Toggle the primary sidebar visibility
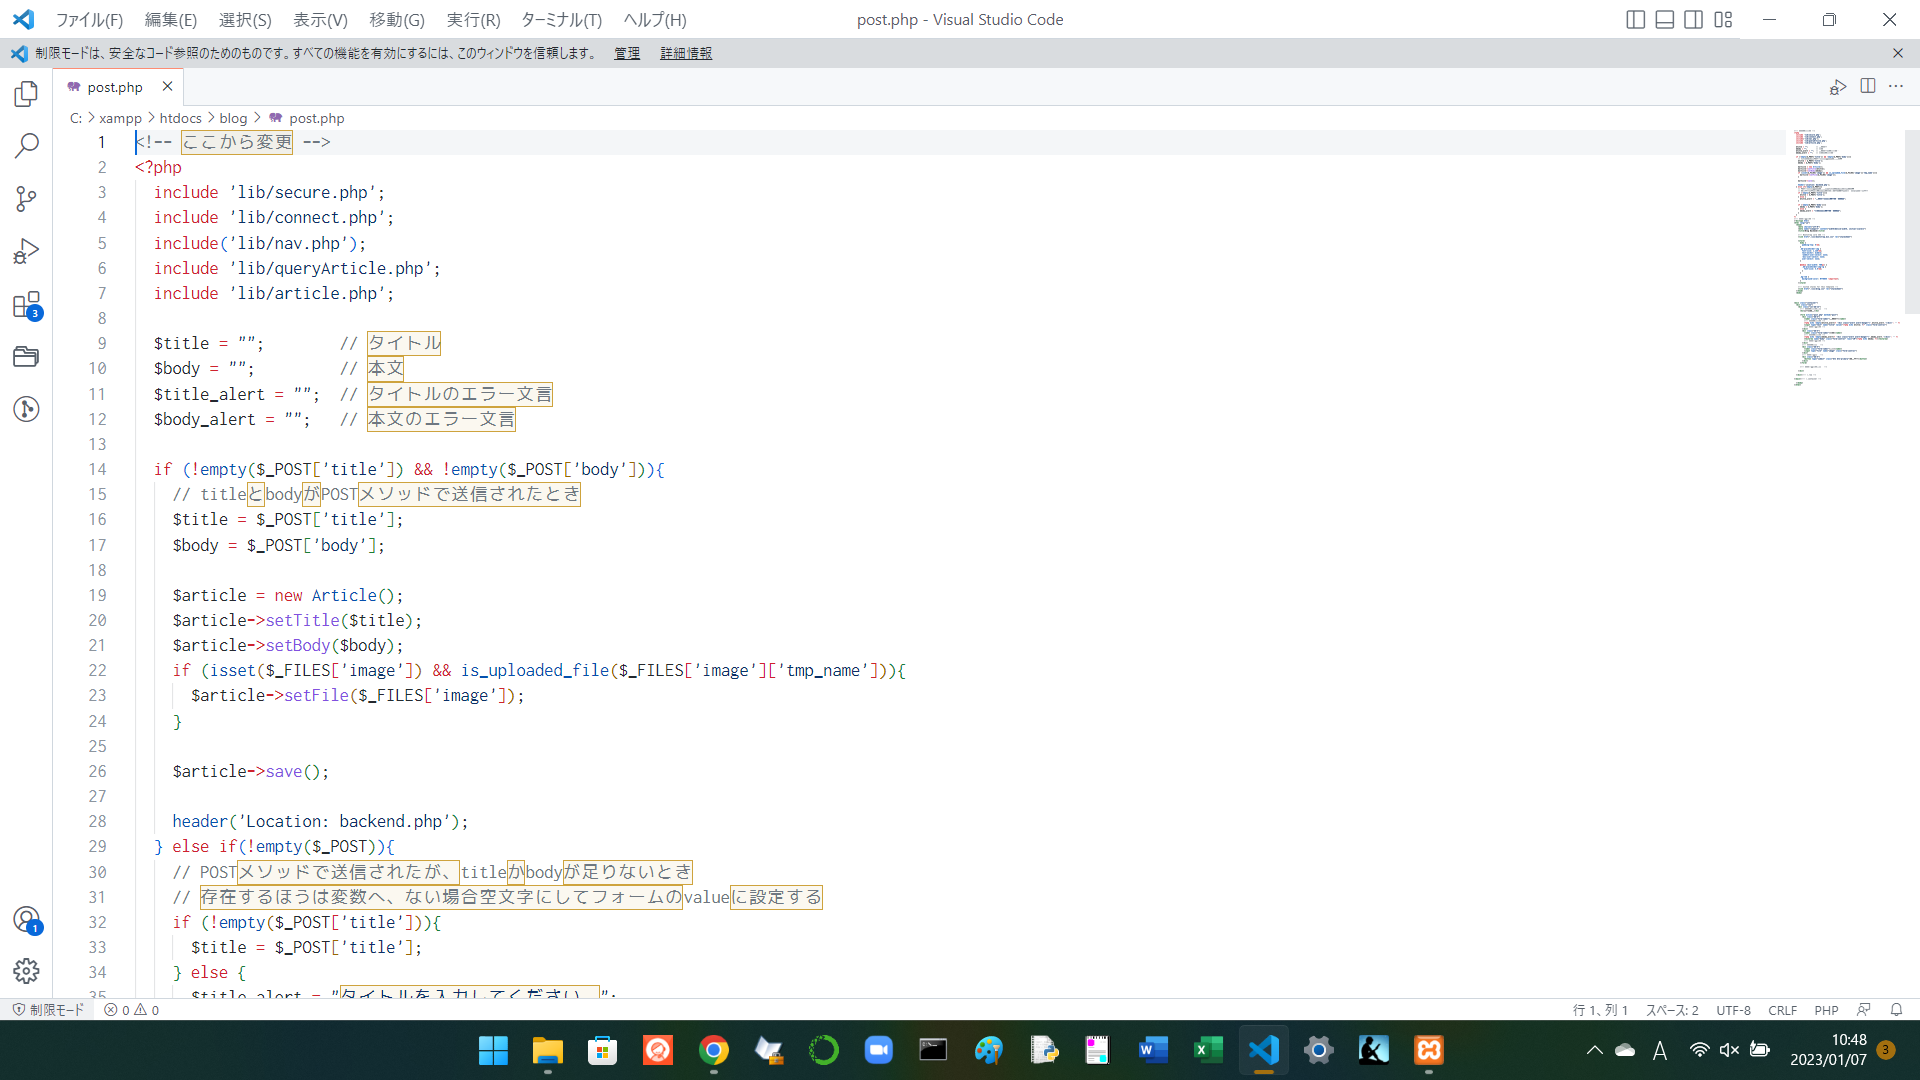Image resolution: width=1920 pixels, height=1080 pixels. tap(1636, 19)
